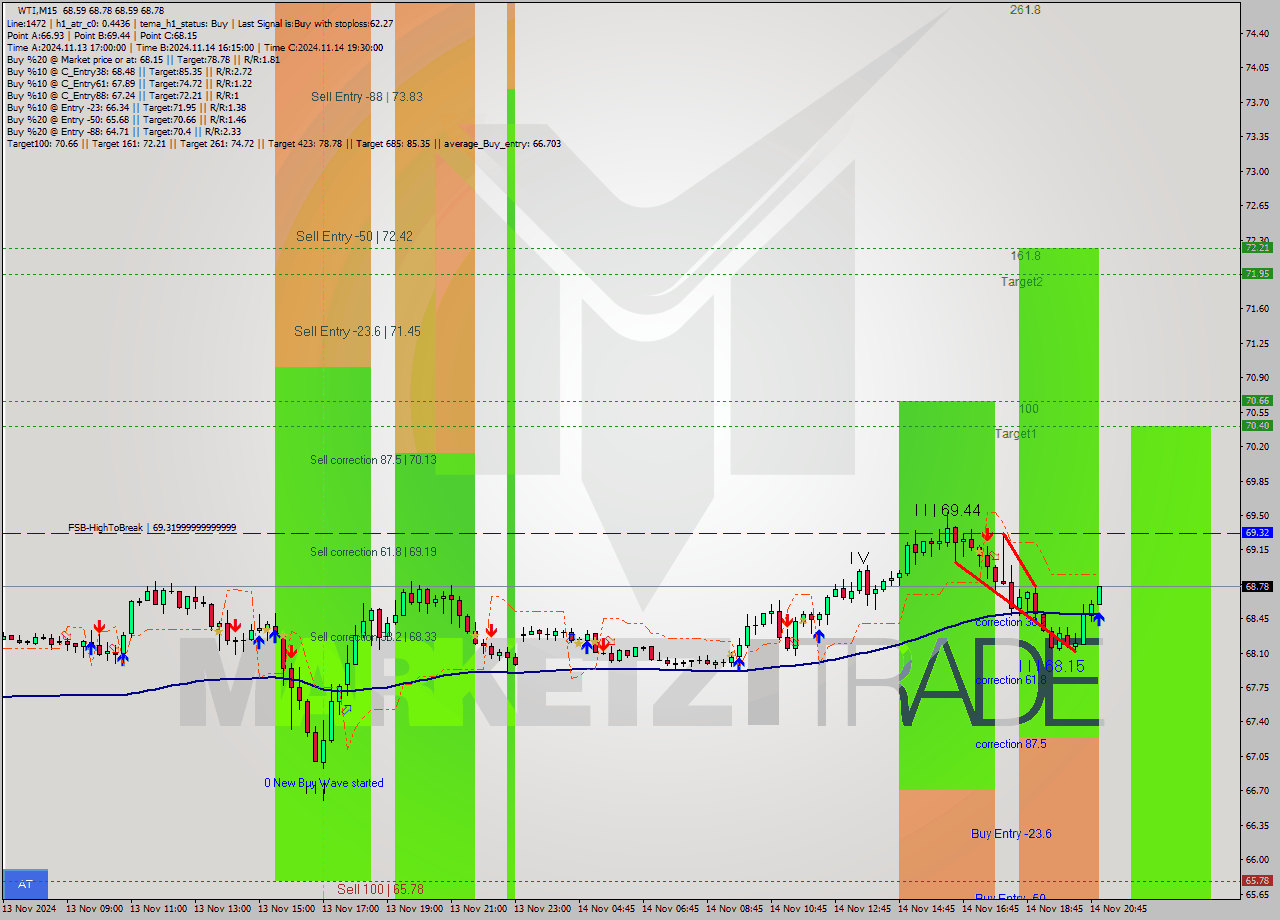1280x920 pixels.
Task: Click the 'Buy %20 @ Market price' header line
Action: [143, 59]
